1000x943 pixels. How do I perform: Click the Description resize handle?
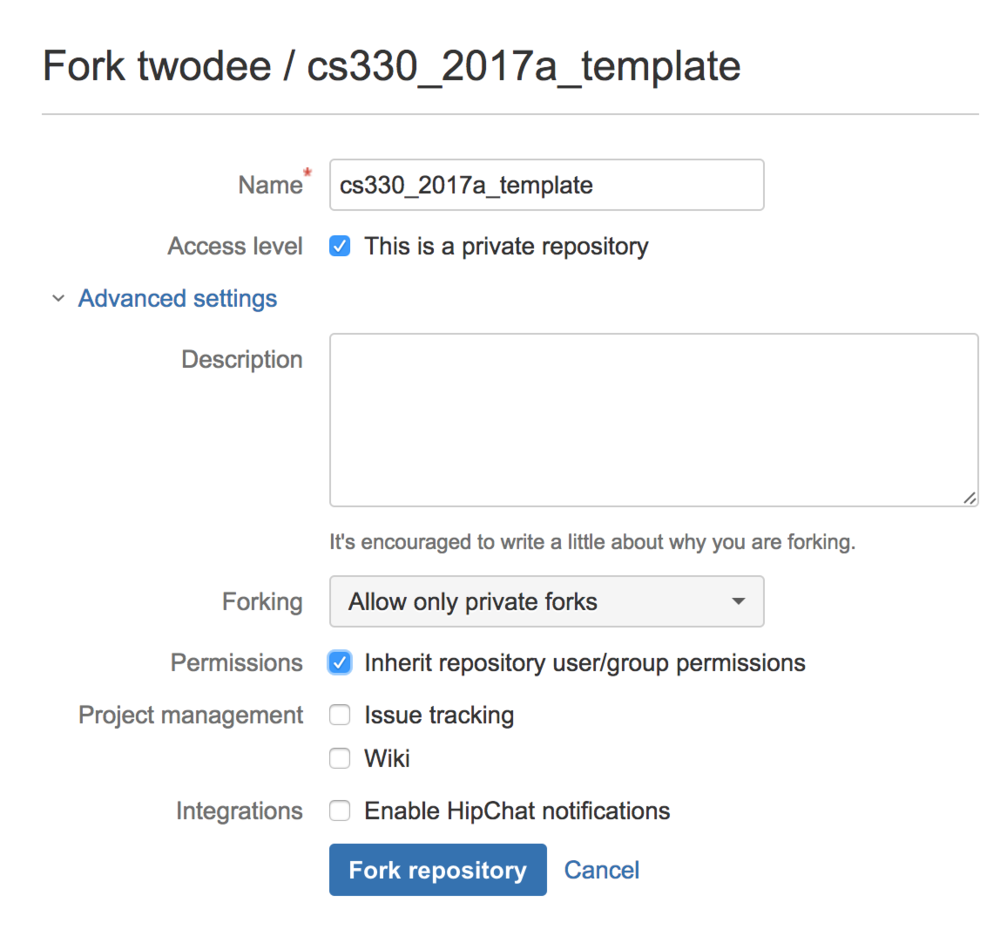(970, 498)
